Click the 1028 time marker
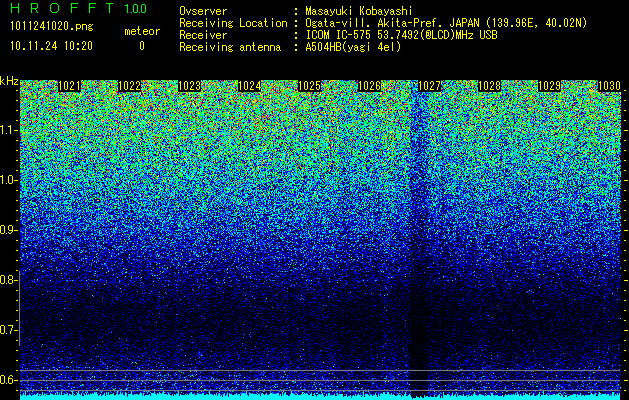This screenshot has width=629, height=400. point(489,86)
